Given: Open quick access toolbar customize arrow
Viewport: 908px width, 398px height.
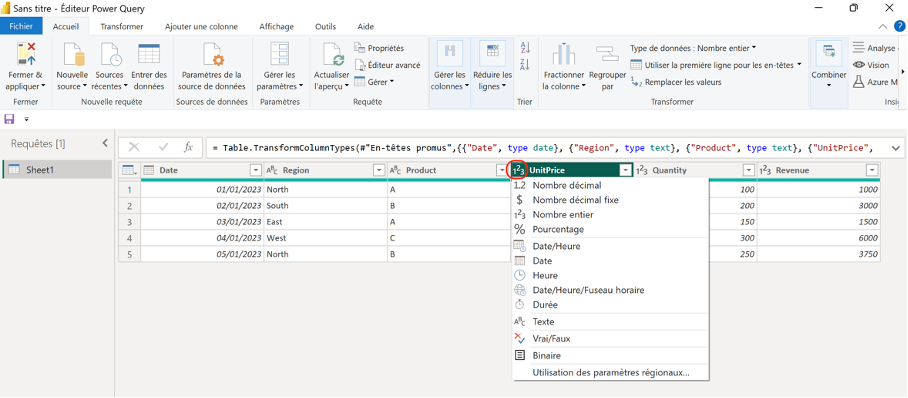Looking at the screenshot, I should click(26, 119).
